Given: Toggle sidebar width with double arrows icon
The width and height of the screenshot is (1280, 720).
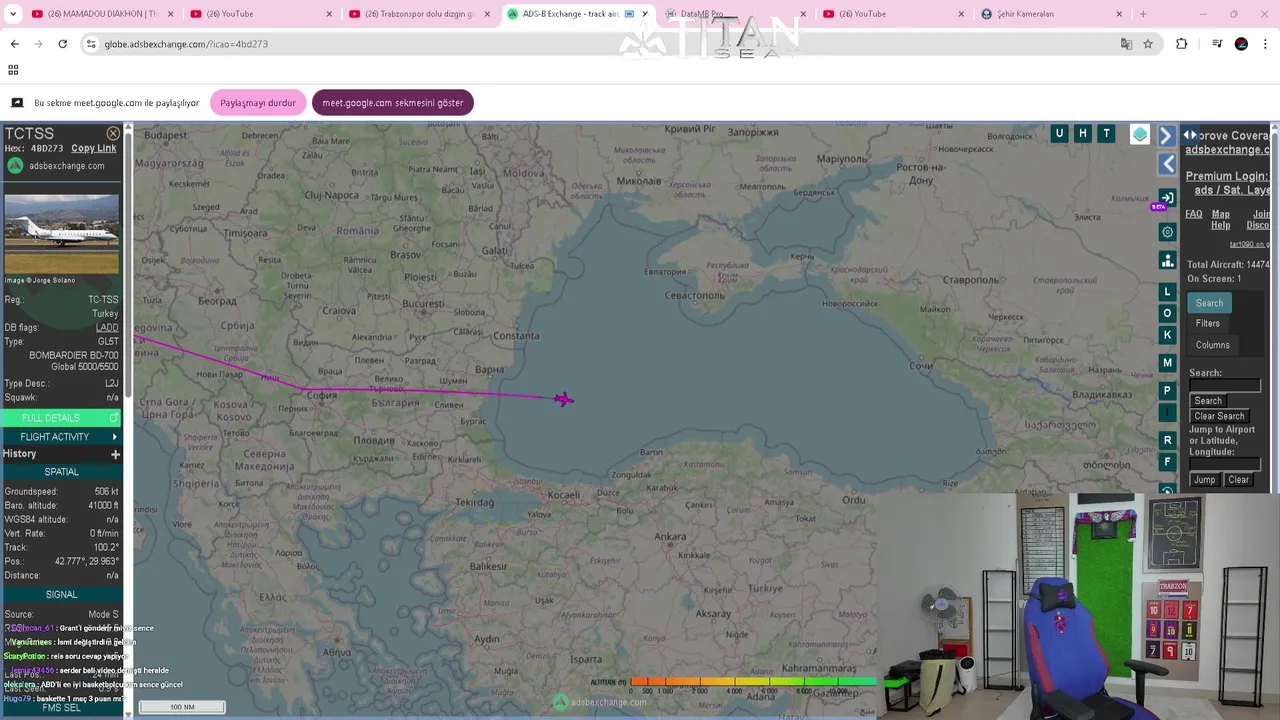Looking at the screenshot, I should tap(1190, 135).
